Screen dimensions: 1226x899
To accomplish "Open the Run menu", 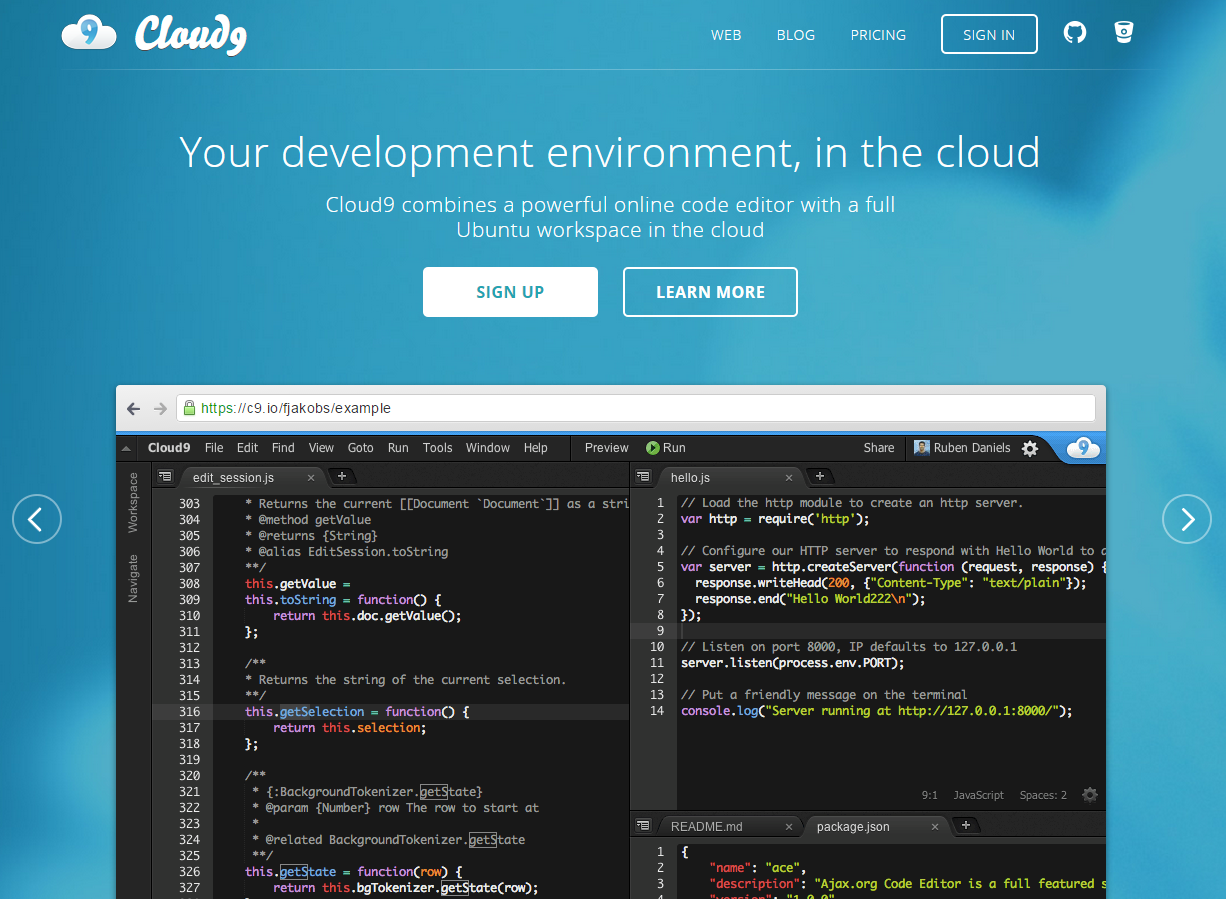I will (398, 448).
